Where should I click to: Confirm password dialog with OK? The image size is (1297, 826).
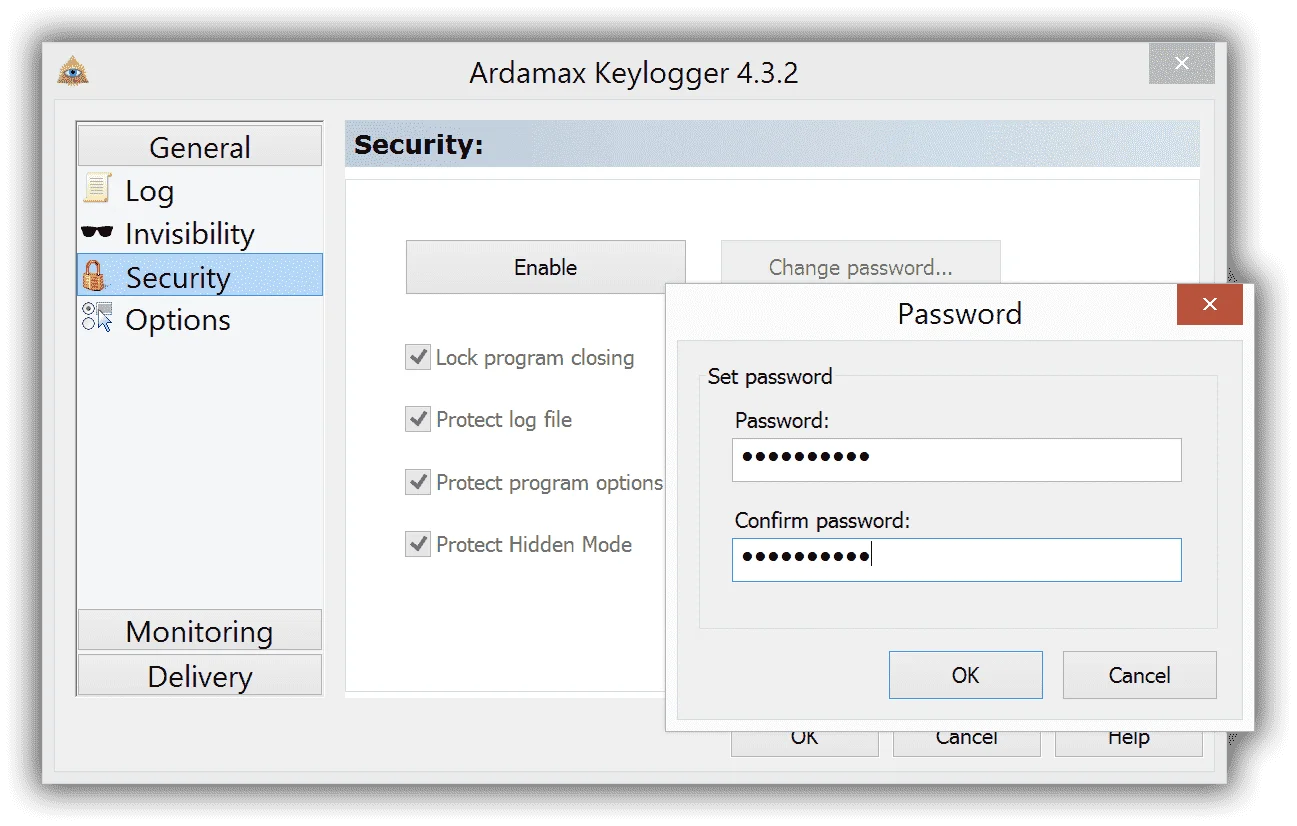pos(965,675)
